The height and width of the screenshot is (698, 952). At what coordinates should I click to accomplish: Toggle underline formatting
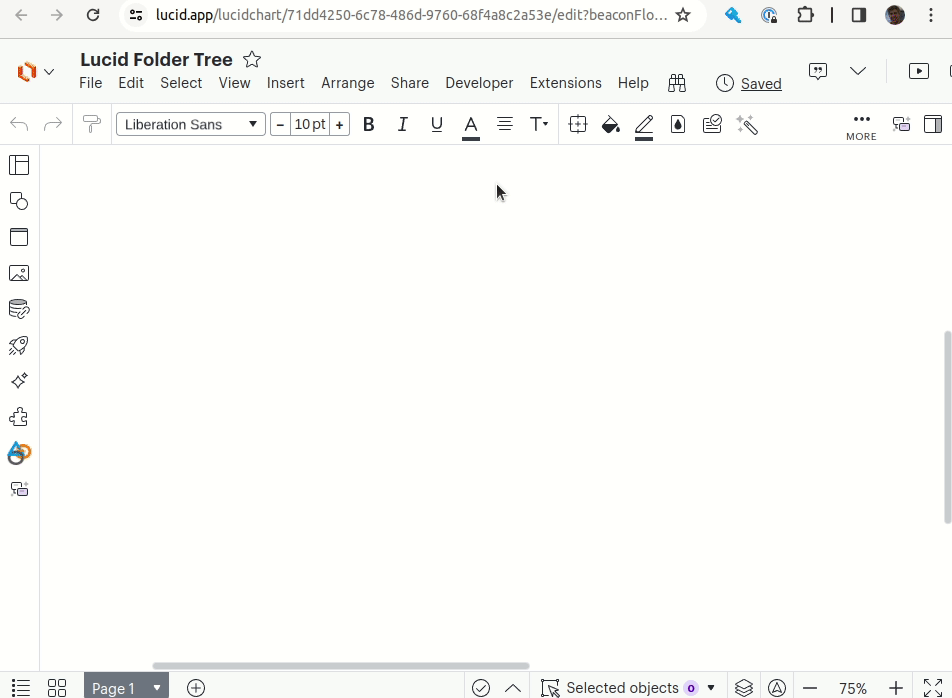pos(436,124)
